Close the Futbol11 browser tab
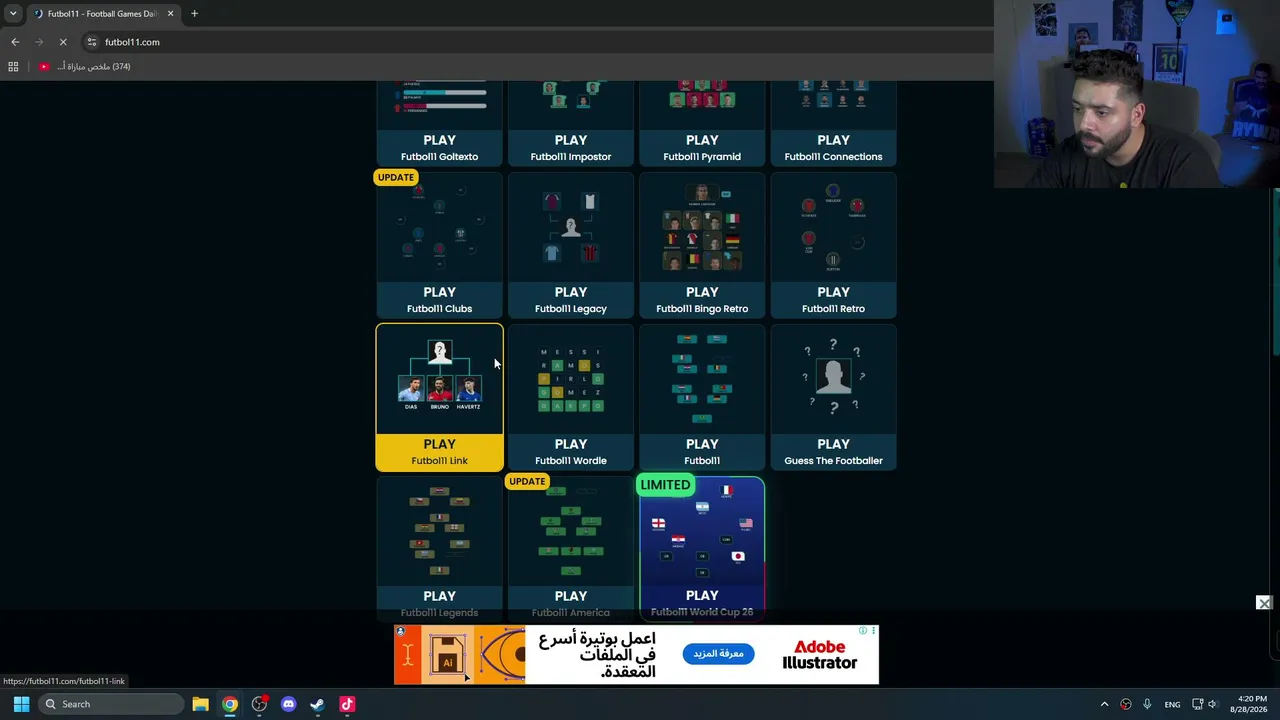 [x=170, y=14]
